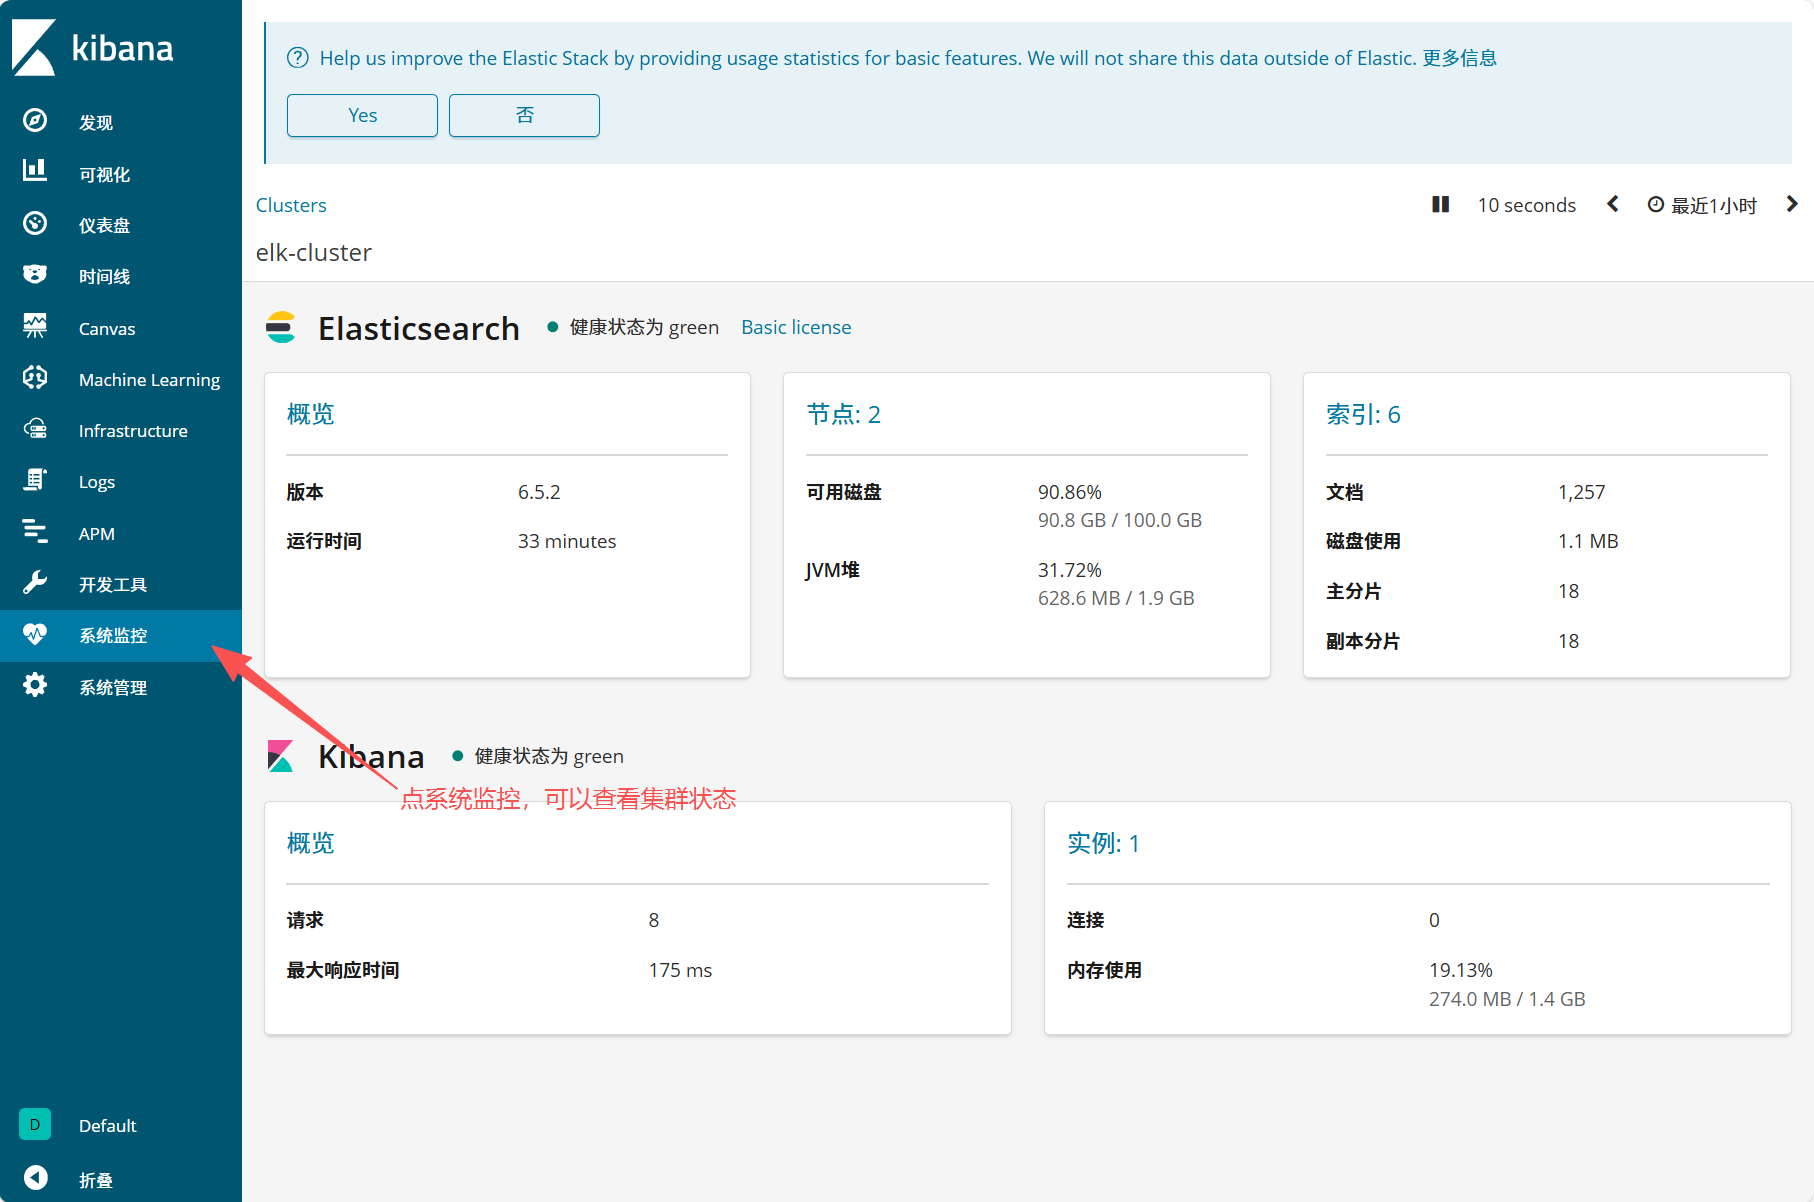Open the 可视化 bar chart icon
The image size is (1814, 1202).
[35, 170]
